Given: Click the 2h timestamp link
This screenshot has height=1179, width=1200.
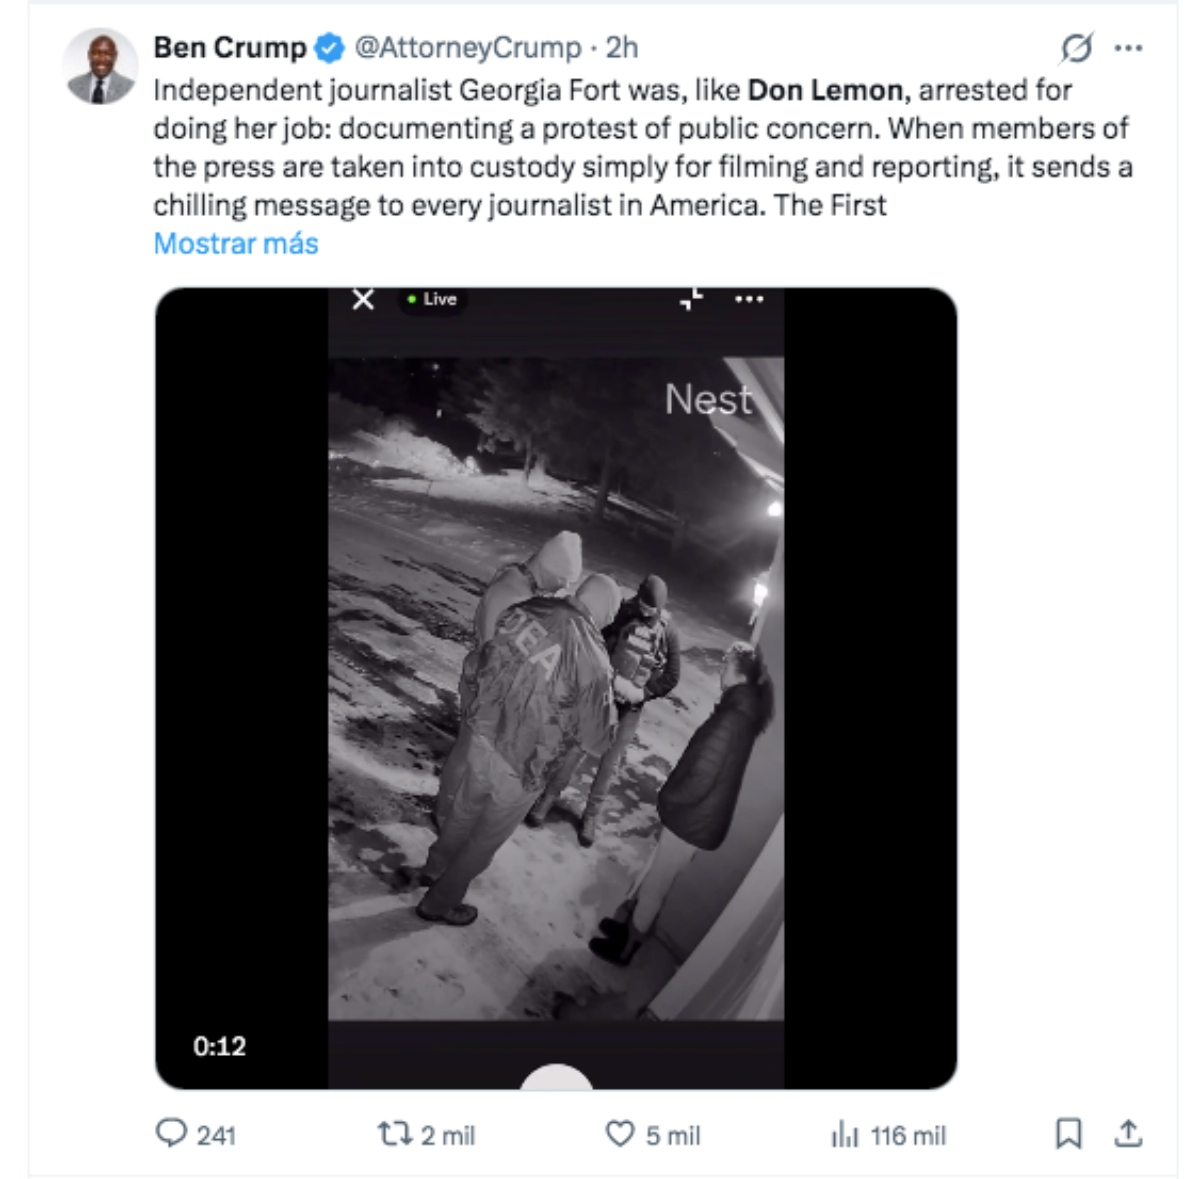Looking at the screenshot, I should 624,45.
